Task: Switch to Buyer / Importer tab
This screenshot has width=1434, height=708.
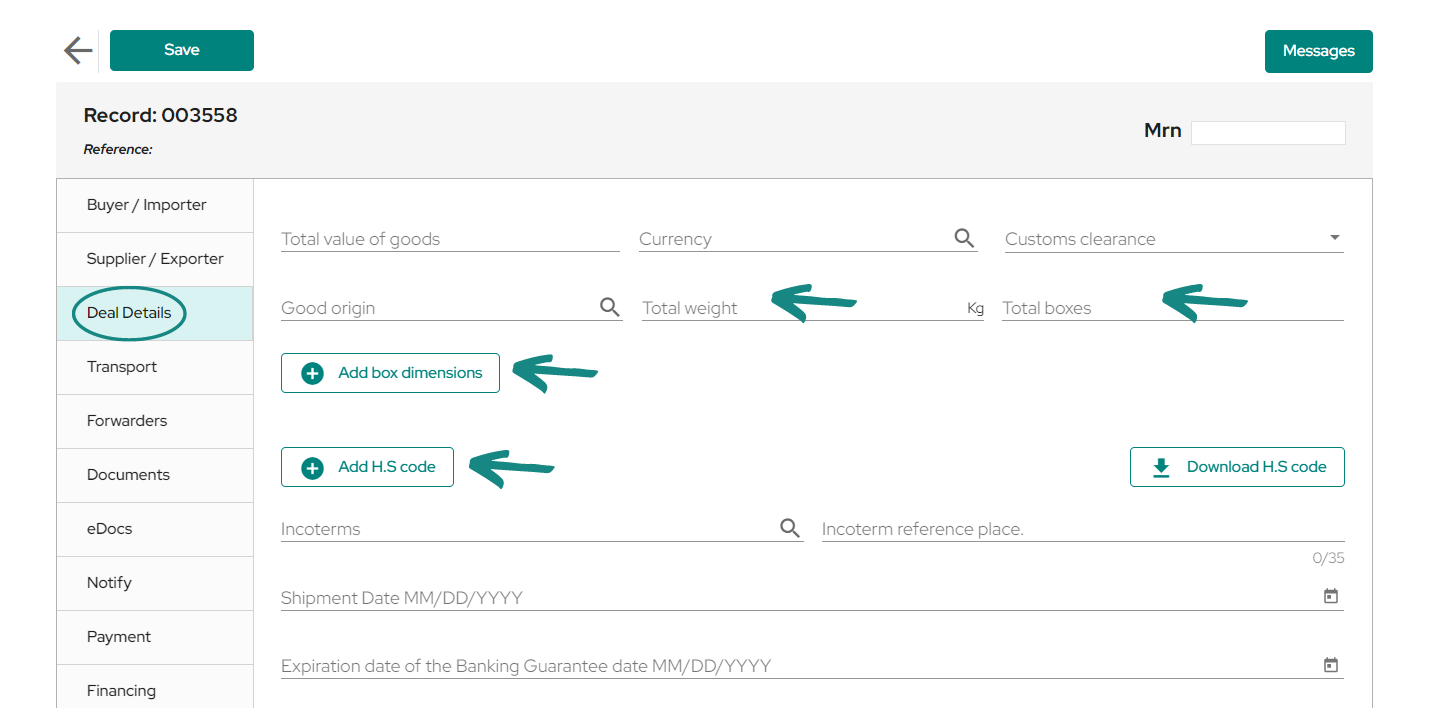Action: coord(155,205)
